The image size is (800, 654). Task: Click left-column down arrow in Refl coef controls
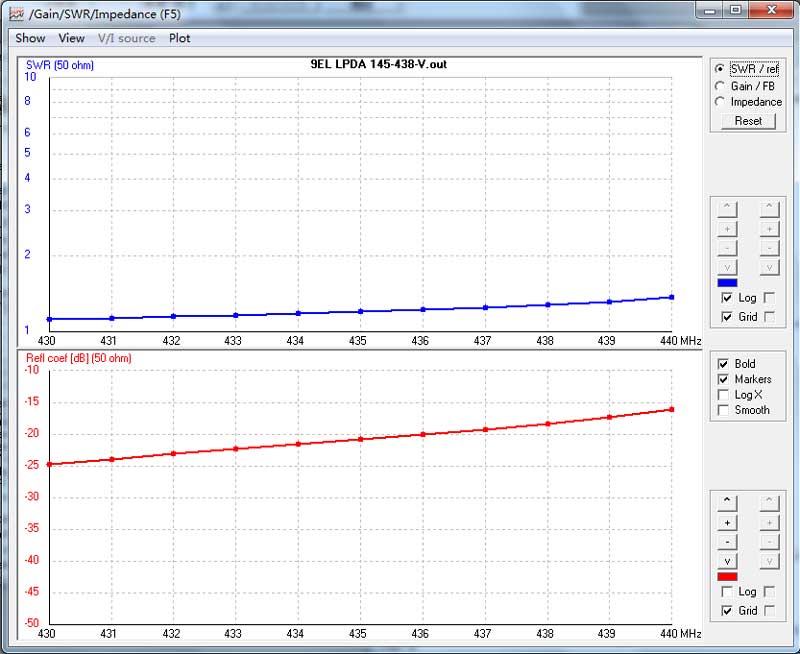pos(727,561)
